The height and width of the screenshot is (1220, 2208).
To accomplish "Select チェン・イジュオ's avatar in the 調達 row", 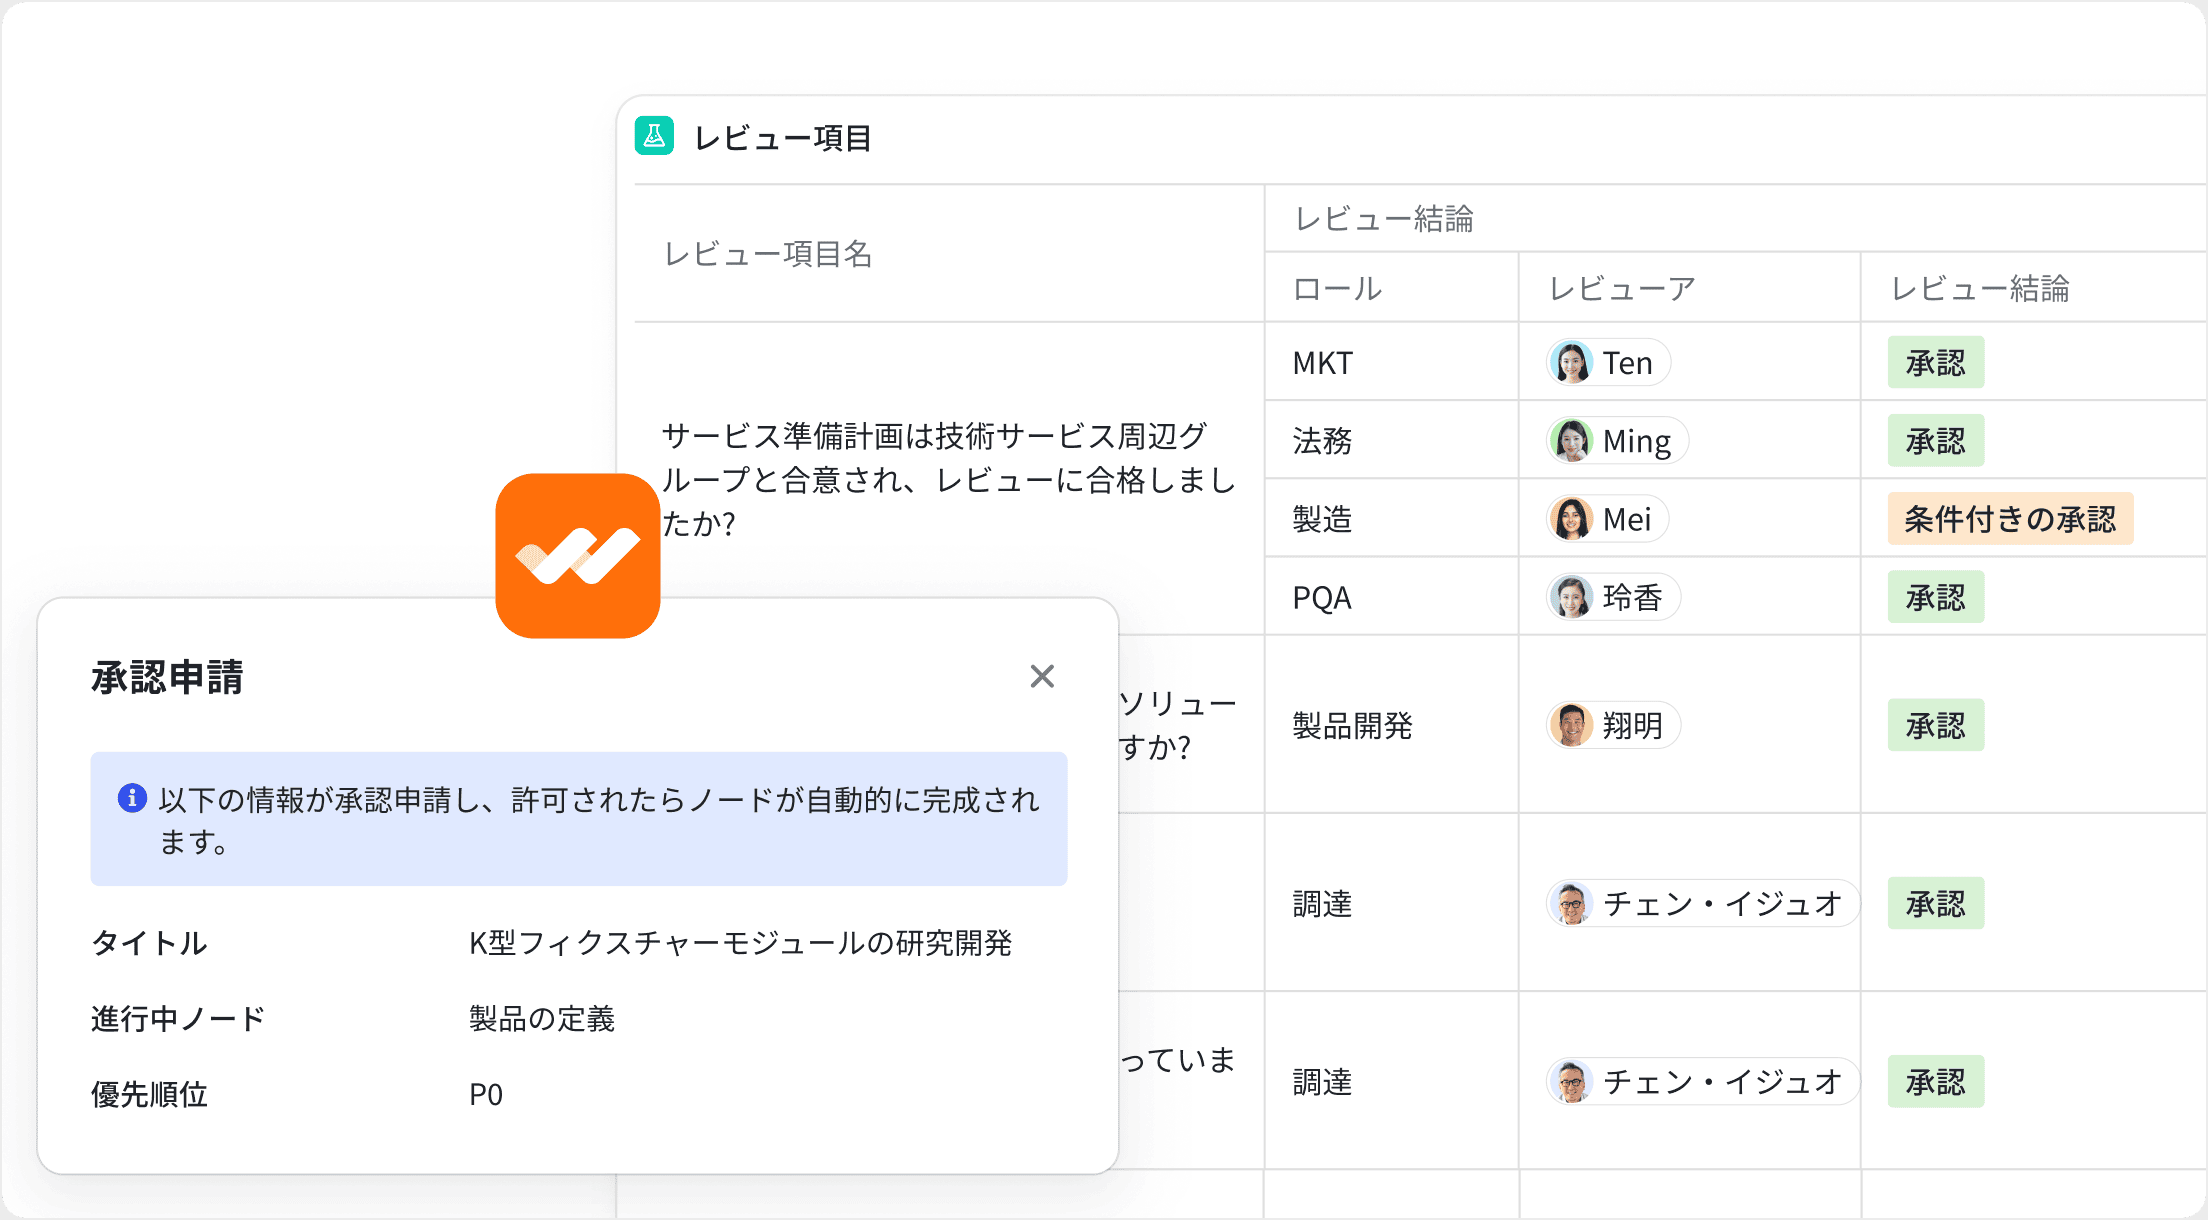I will 1571,903.
